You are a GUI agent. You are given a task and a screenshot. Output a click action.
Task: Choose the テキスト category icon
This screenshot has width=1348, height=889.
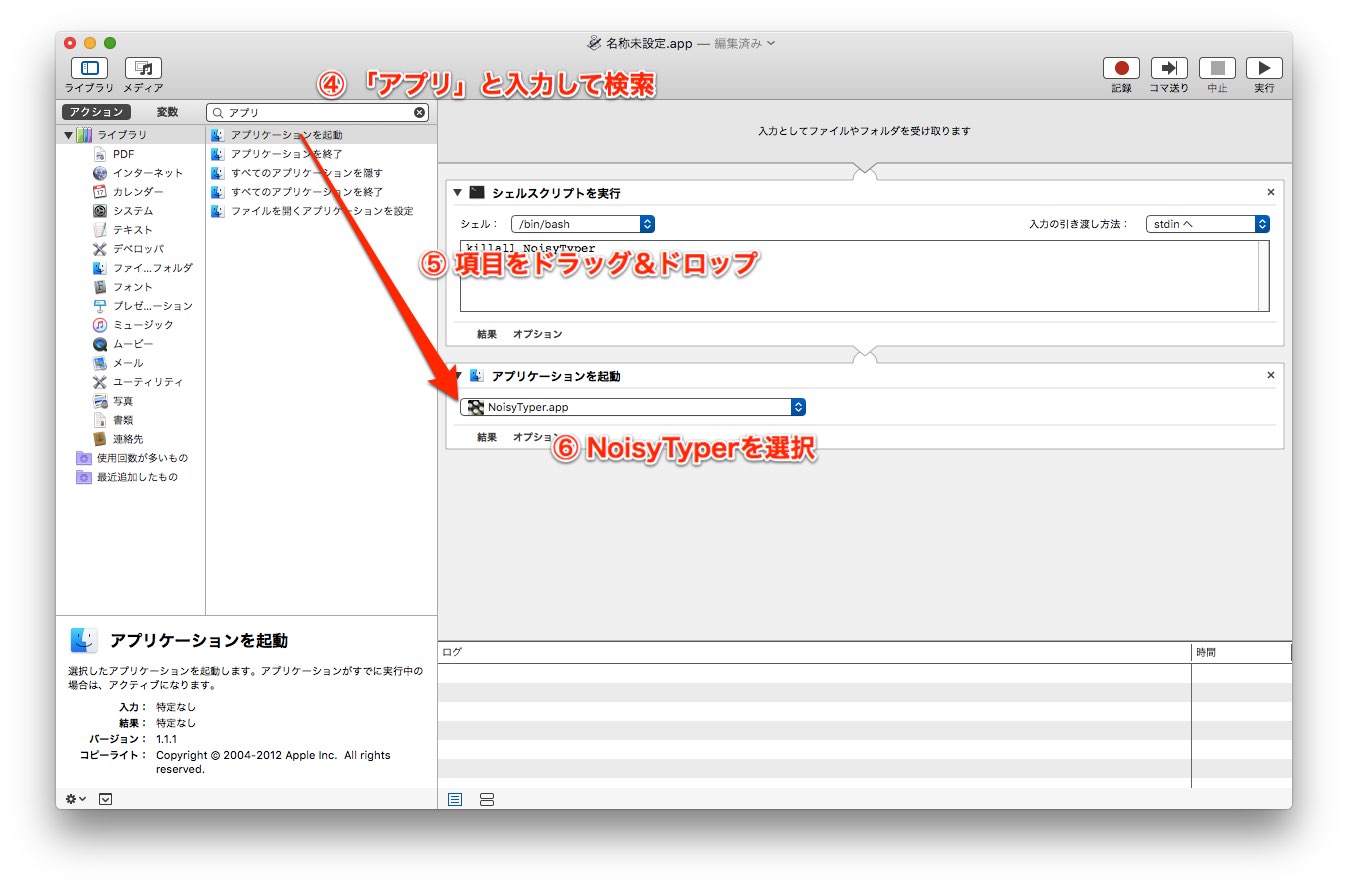[100, 230]
